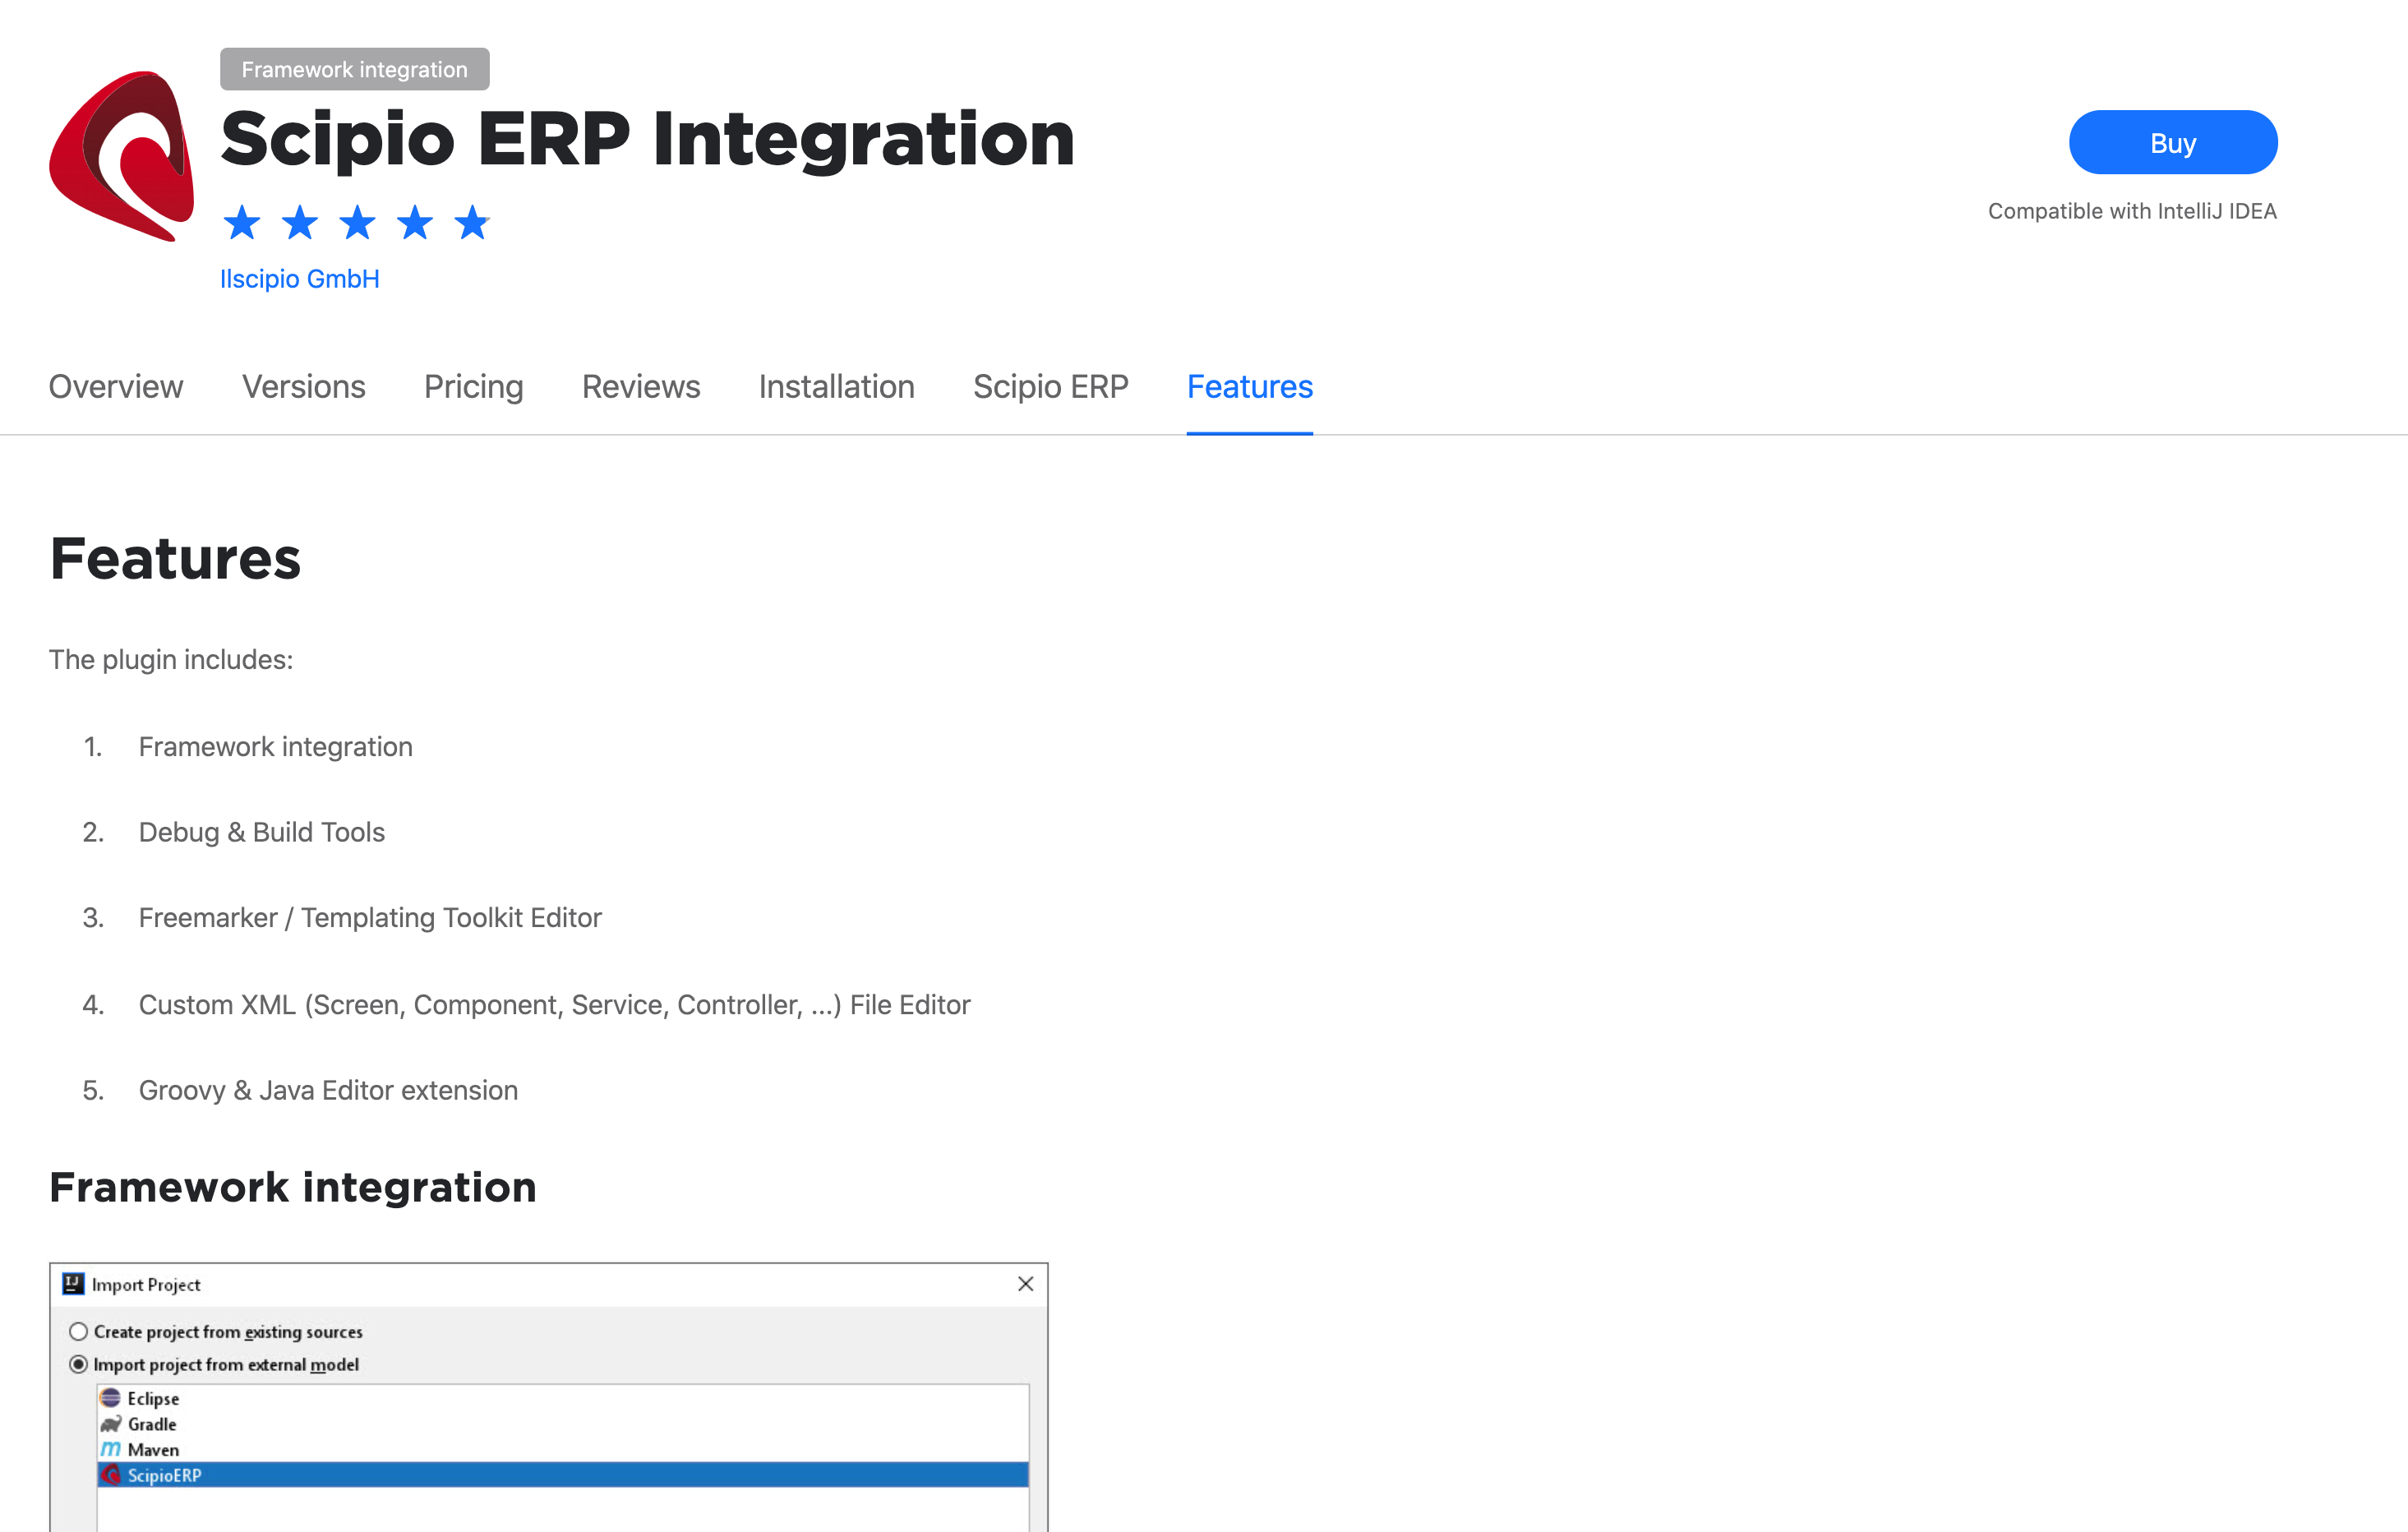Click Groovy & Java Editor extension item
Viewport: 2408px width, 1532px height.
pos(328,1090)
